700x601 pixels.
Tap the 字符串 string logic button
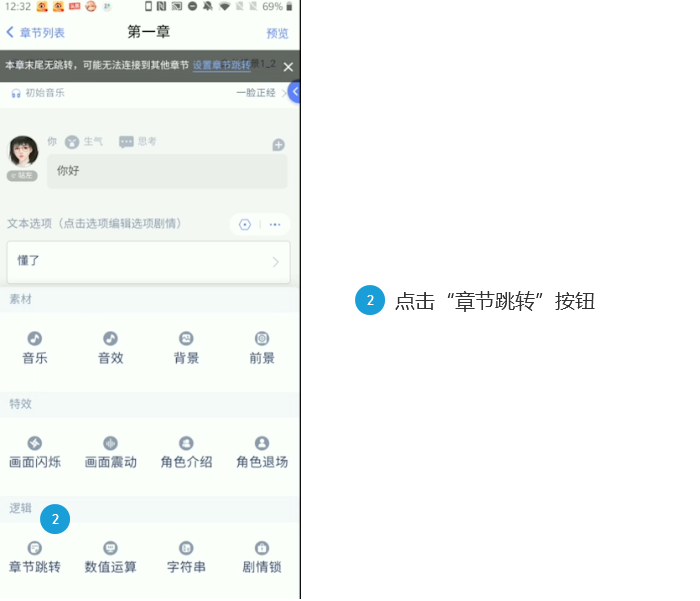[x=186, y=557]
